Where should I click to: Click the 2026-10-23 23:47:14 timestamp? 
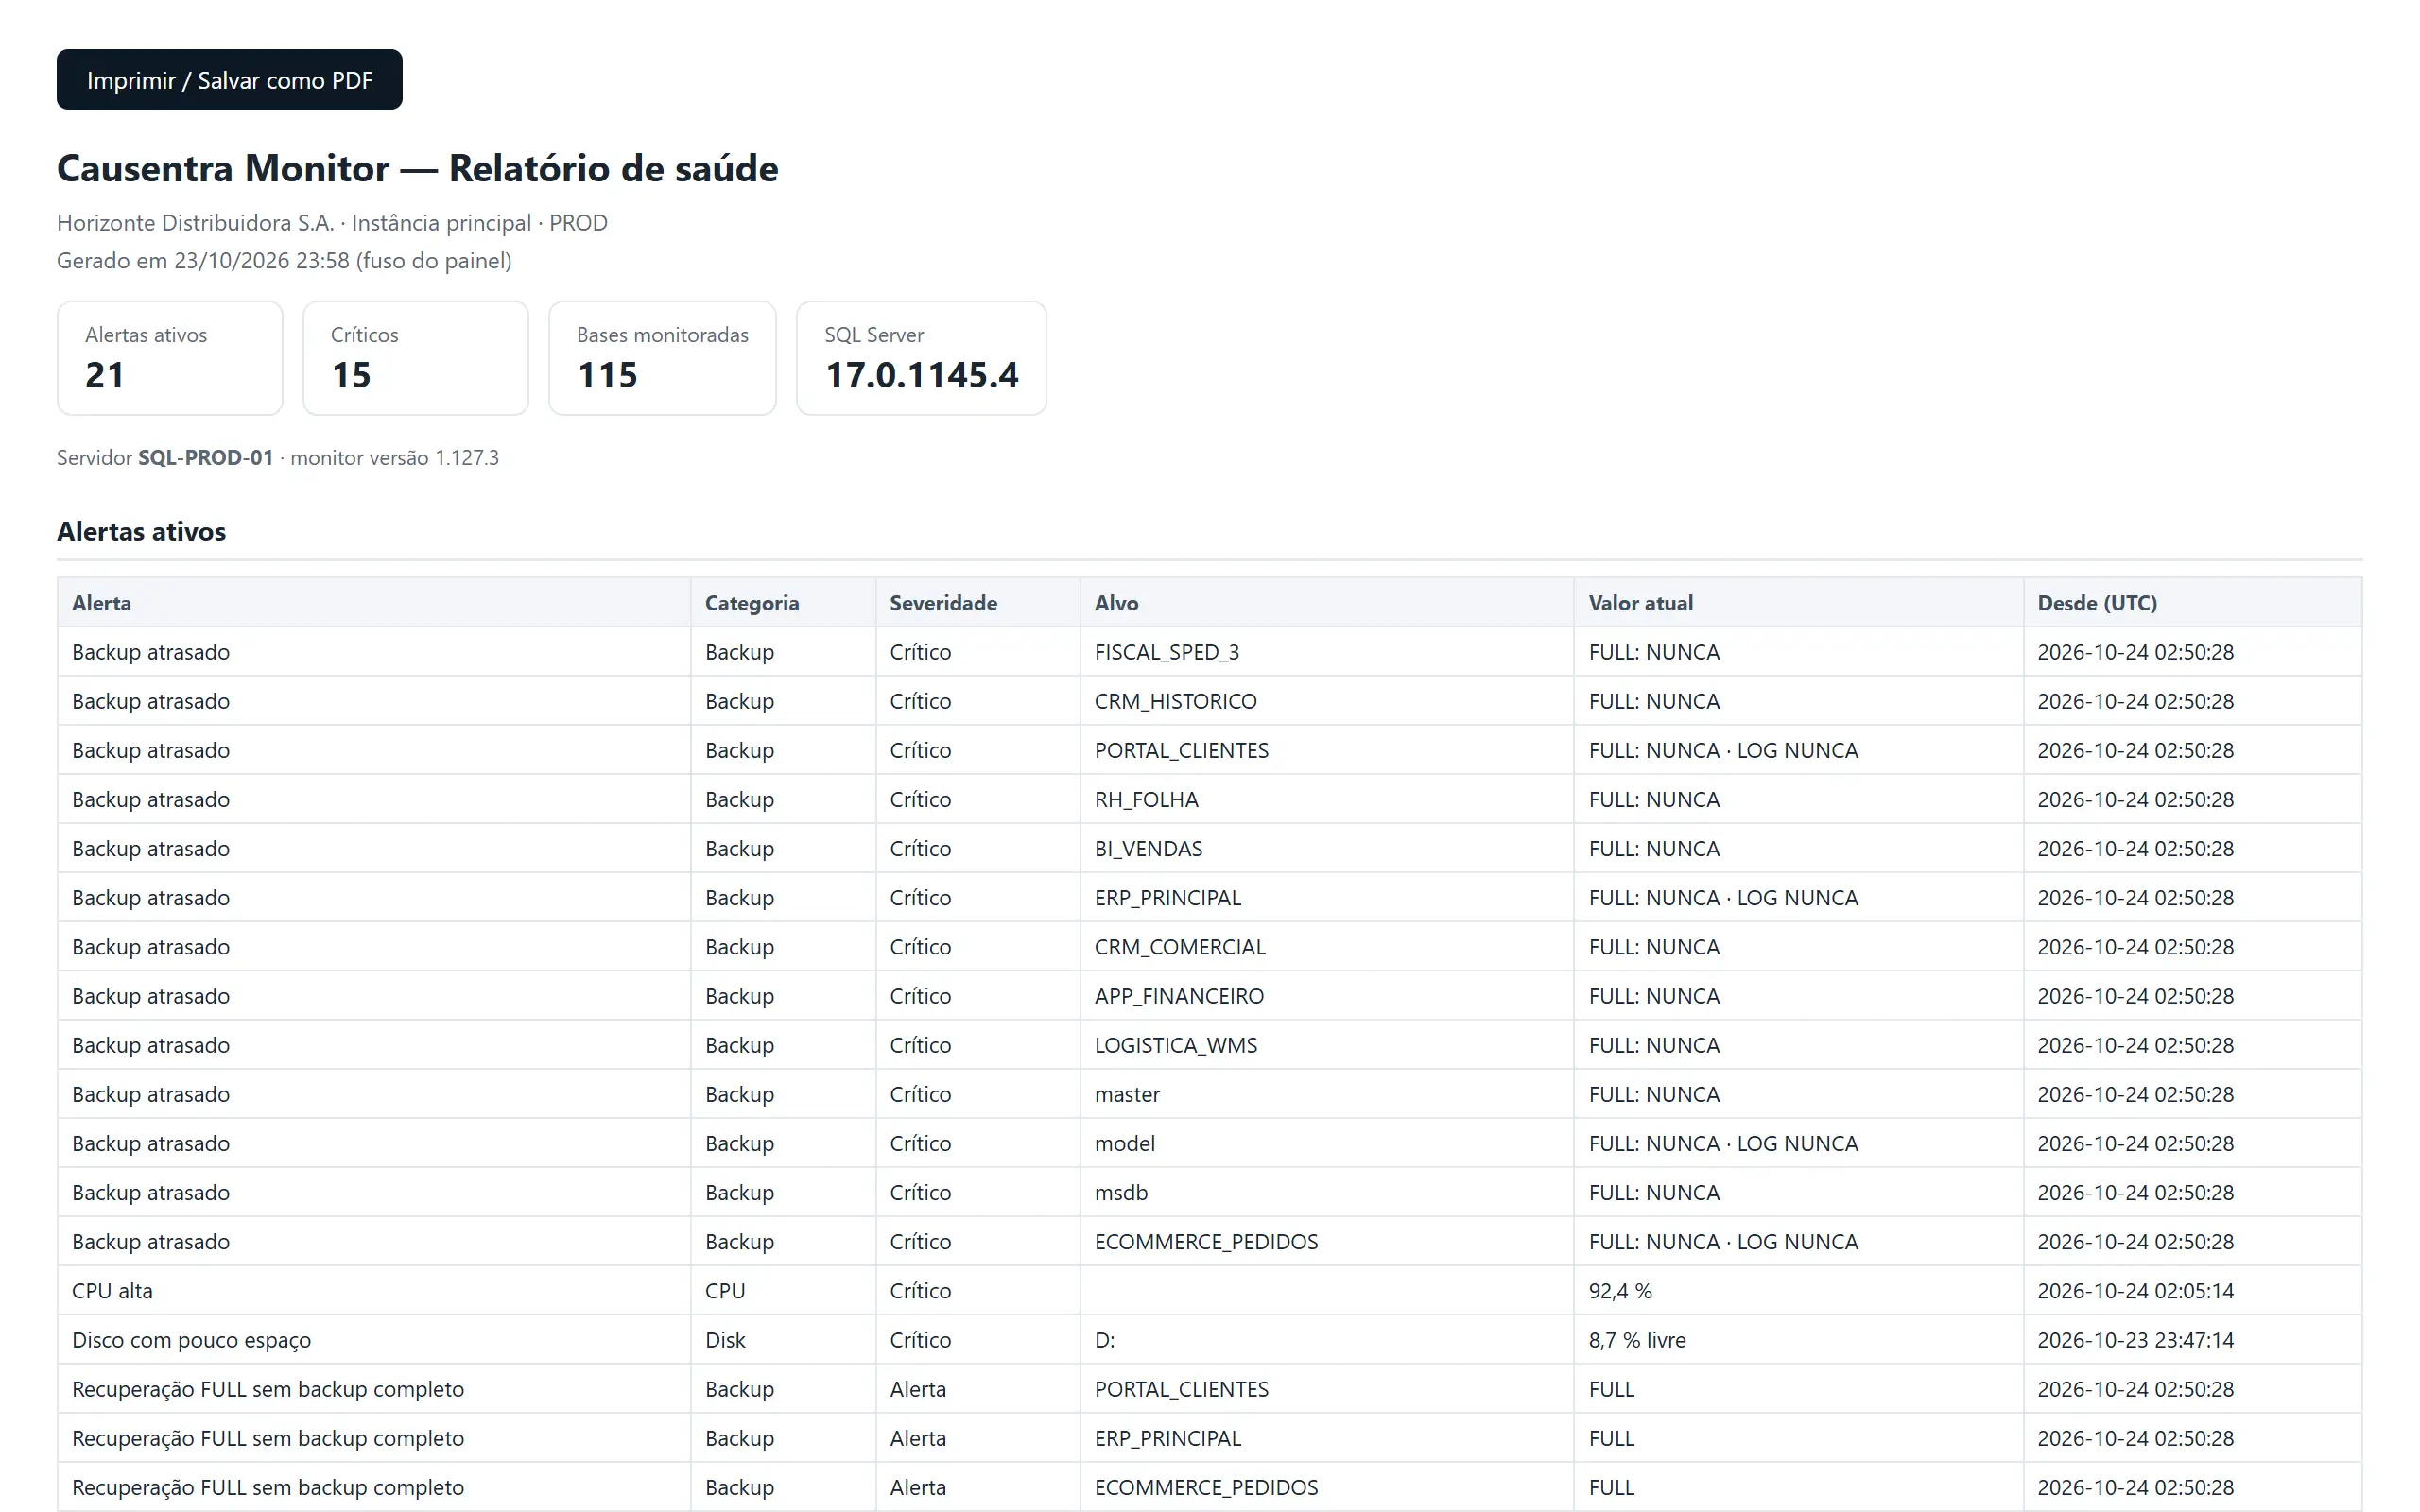(2135, 1340)
